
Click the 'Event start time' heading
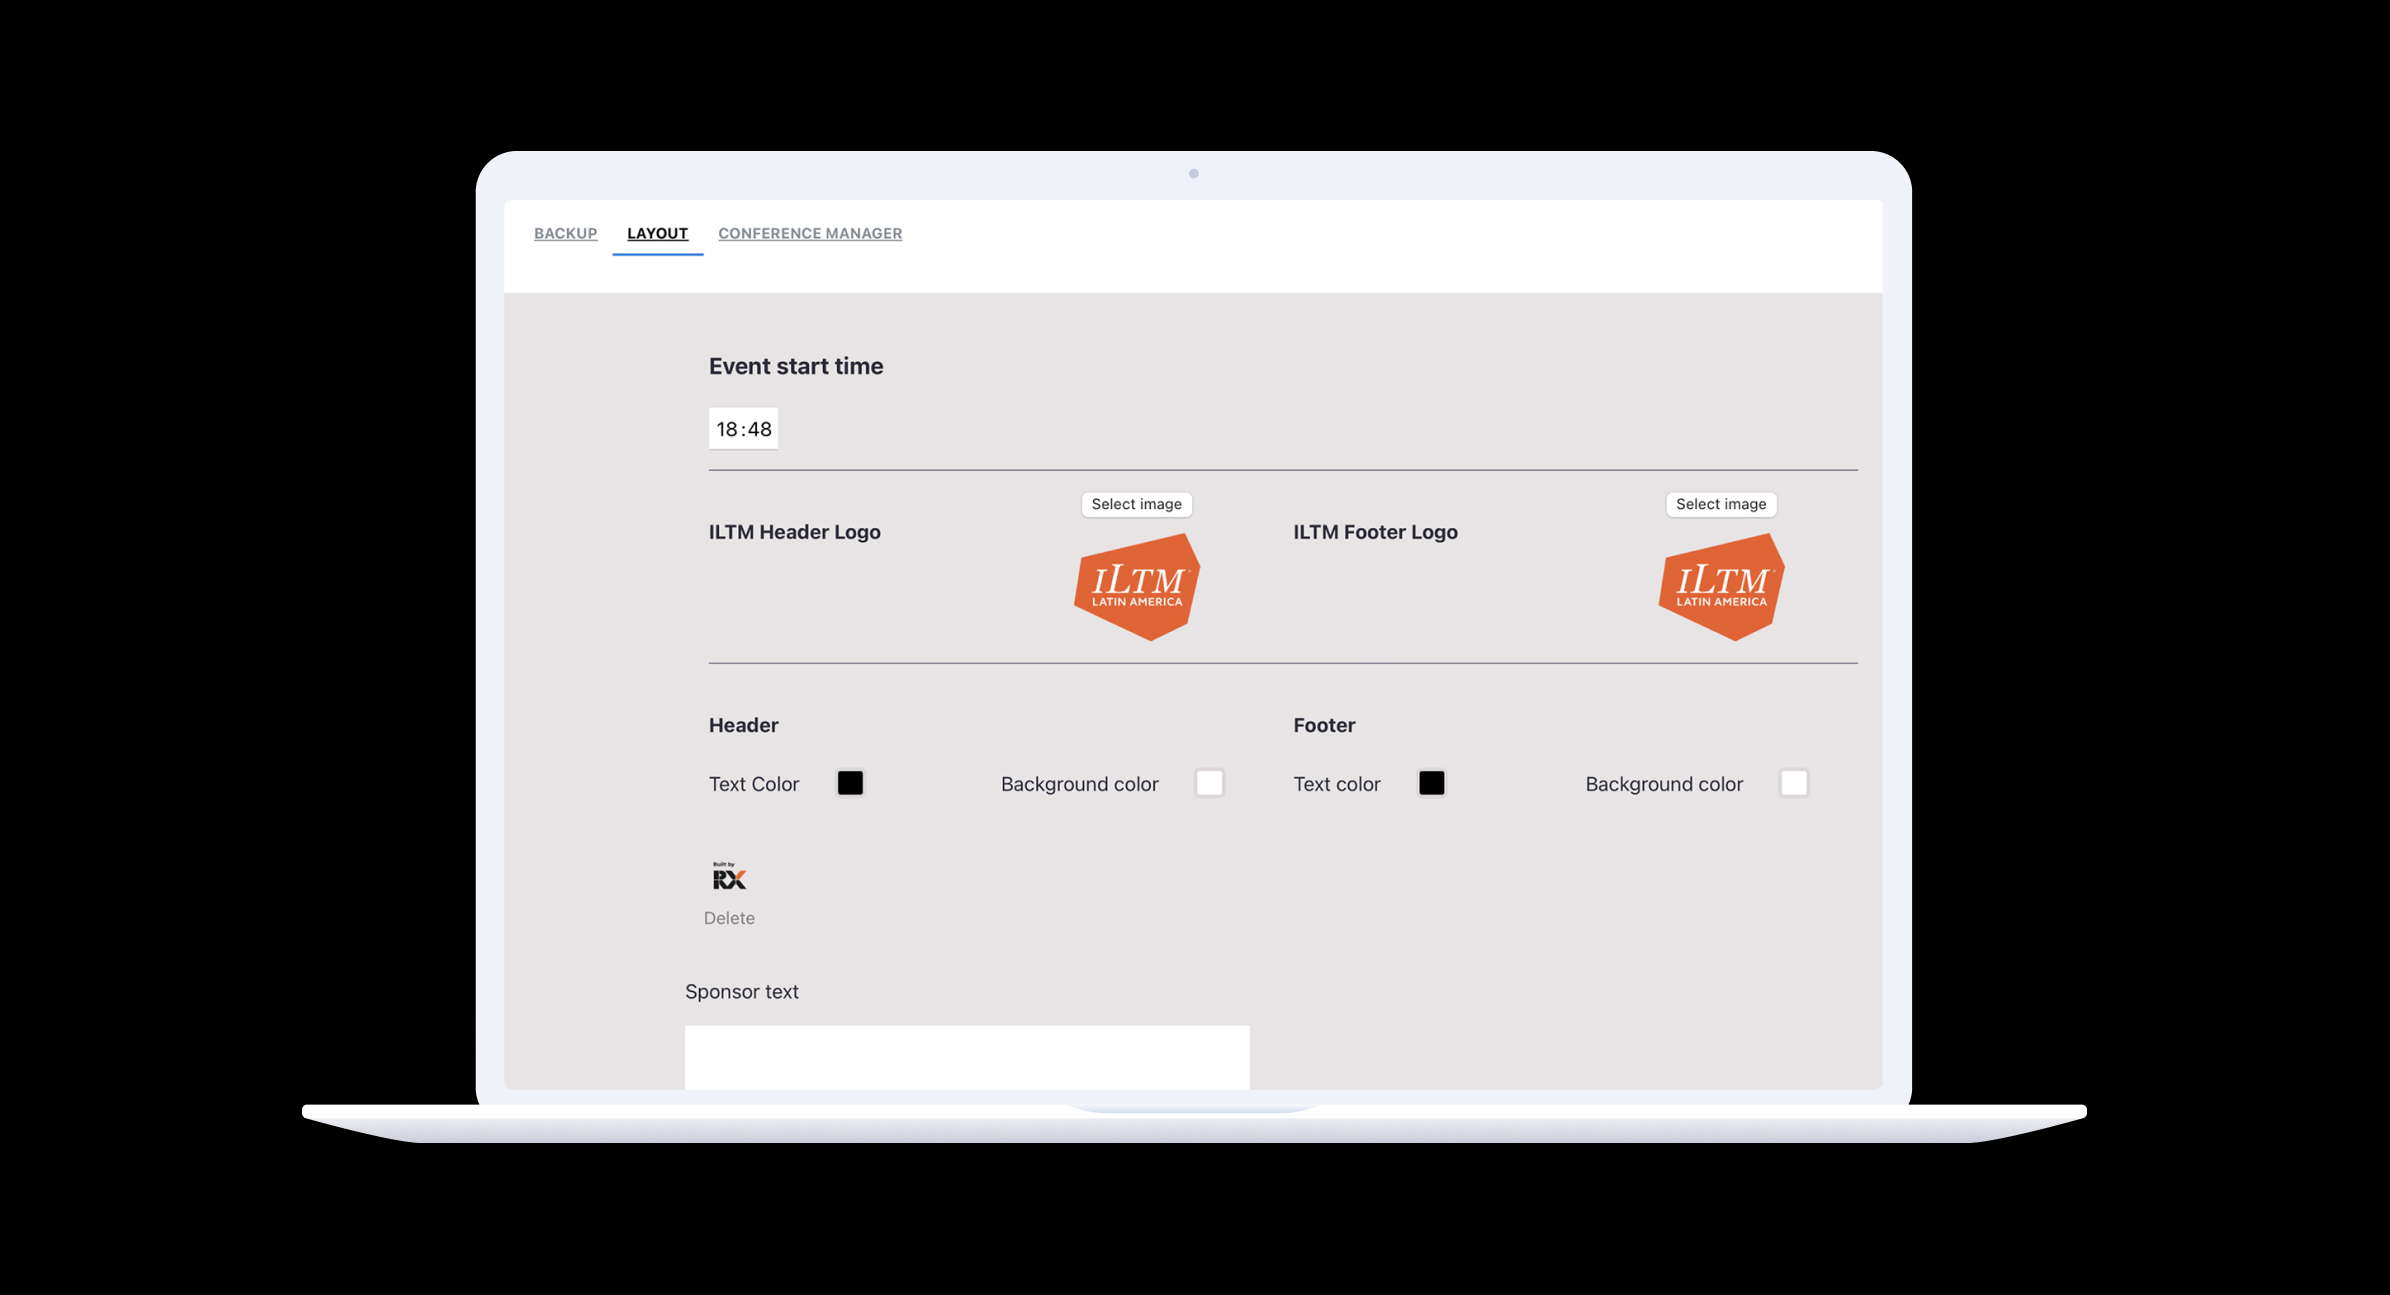tap(795, 366)
